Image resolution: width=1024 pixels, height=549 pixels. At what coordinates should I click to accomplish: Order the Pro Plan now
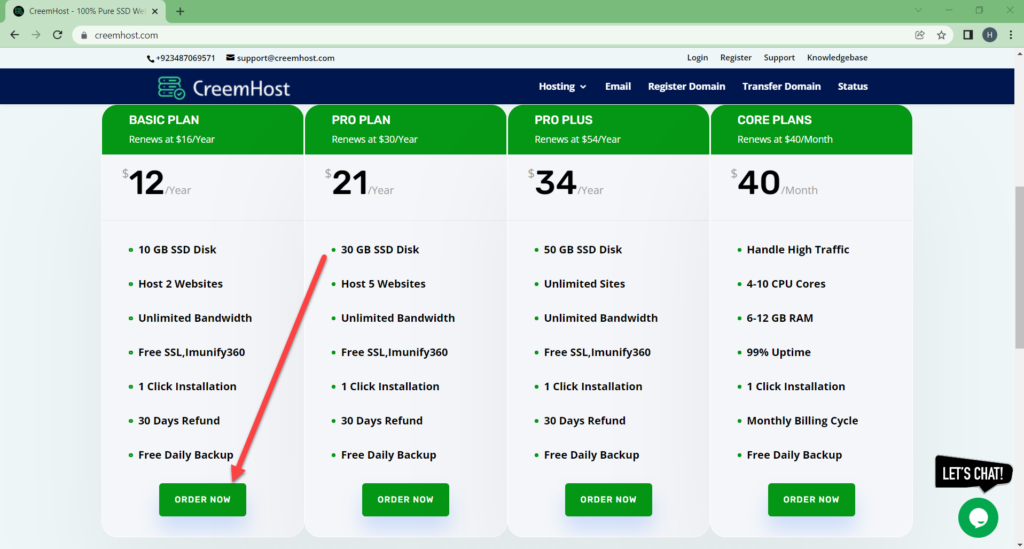pyautogui.click(x=406, y=499)
